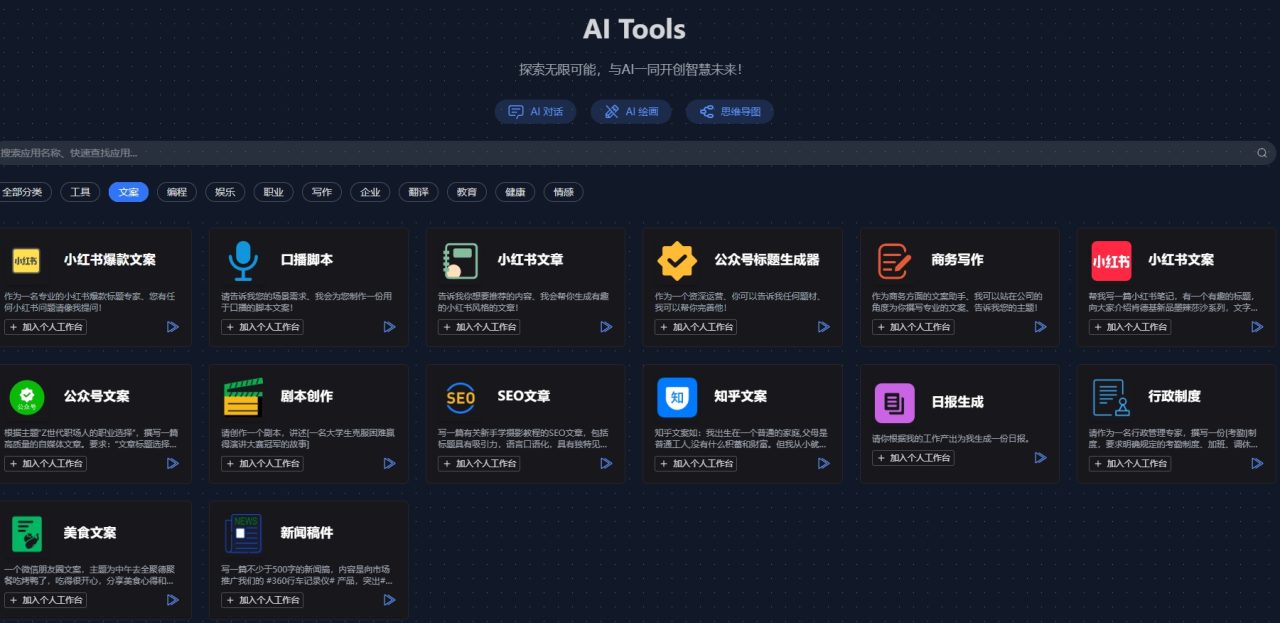Switch to the 全部分类 tab
Screen dimensions: 1280x623
(x=26, y=191)
